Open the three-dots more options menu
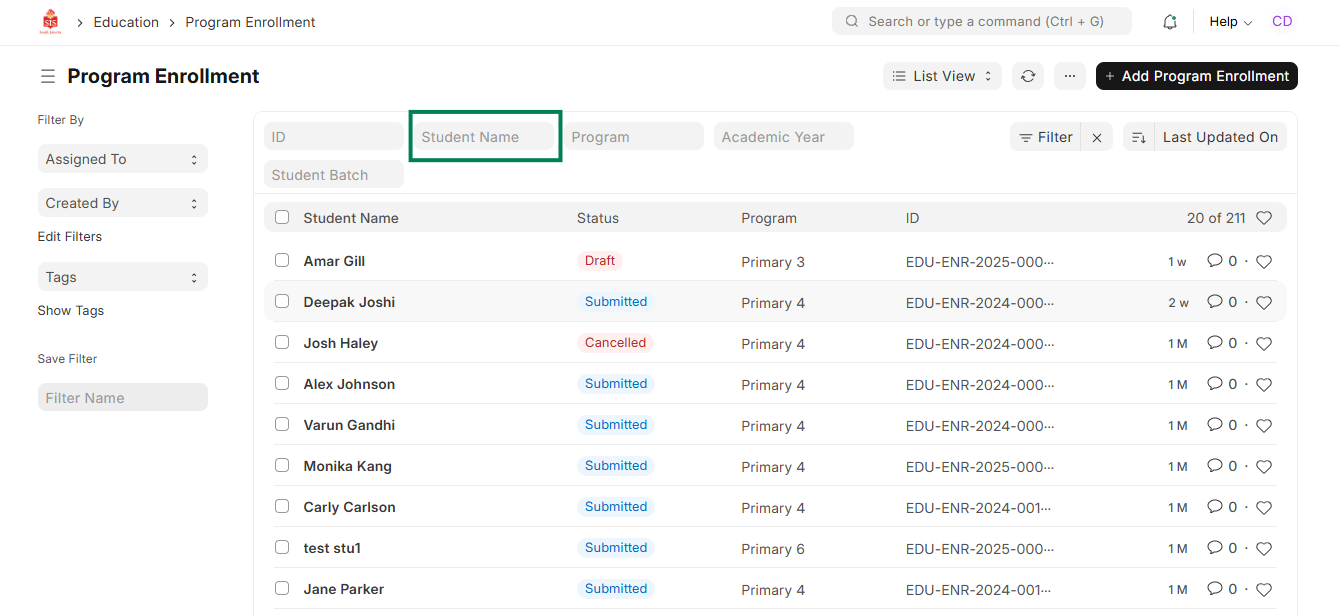This screenshot has height=616, width=1340. [1069, 76]
